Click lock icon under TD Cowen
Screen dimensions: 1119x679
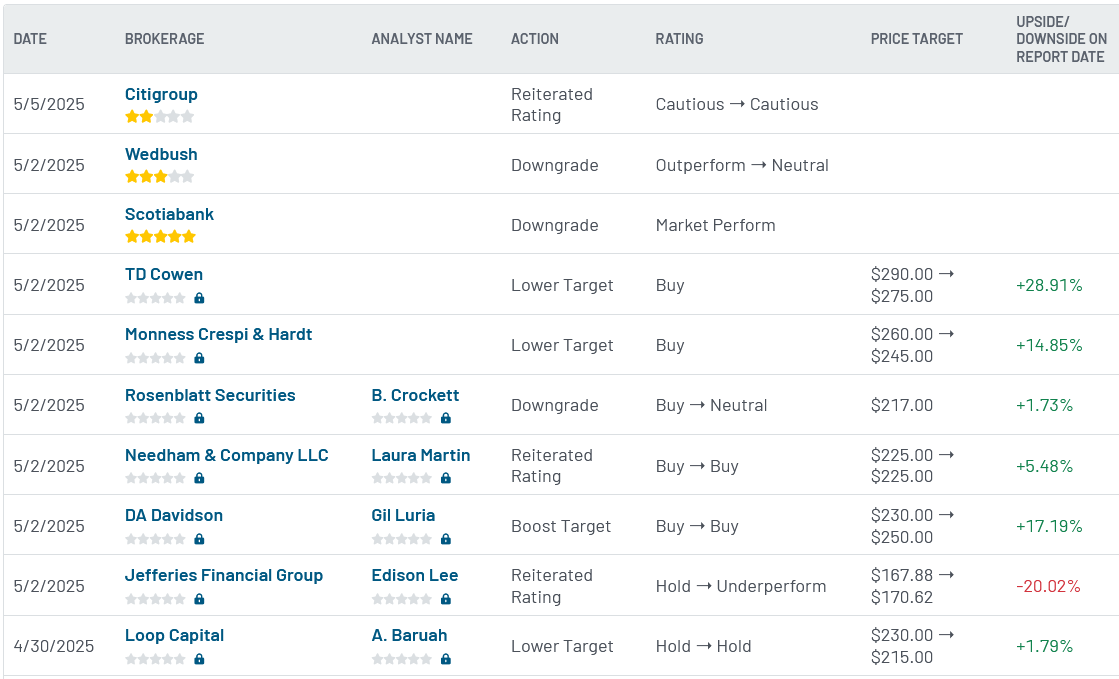(x=199, y=298)
